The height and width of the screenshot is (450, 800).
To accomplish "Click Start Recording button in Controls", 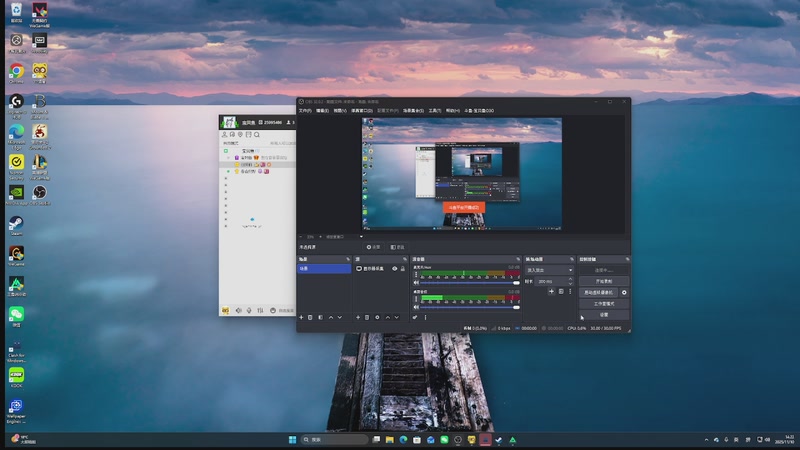I will 604,281.
